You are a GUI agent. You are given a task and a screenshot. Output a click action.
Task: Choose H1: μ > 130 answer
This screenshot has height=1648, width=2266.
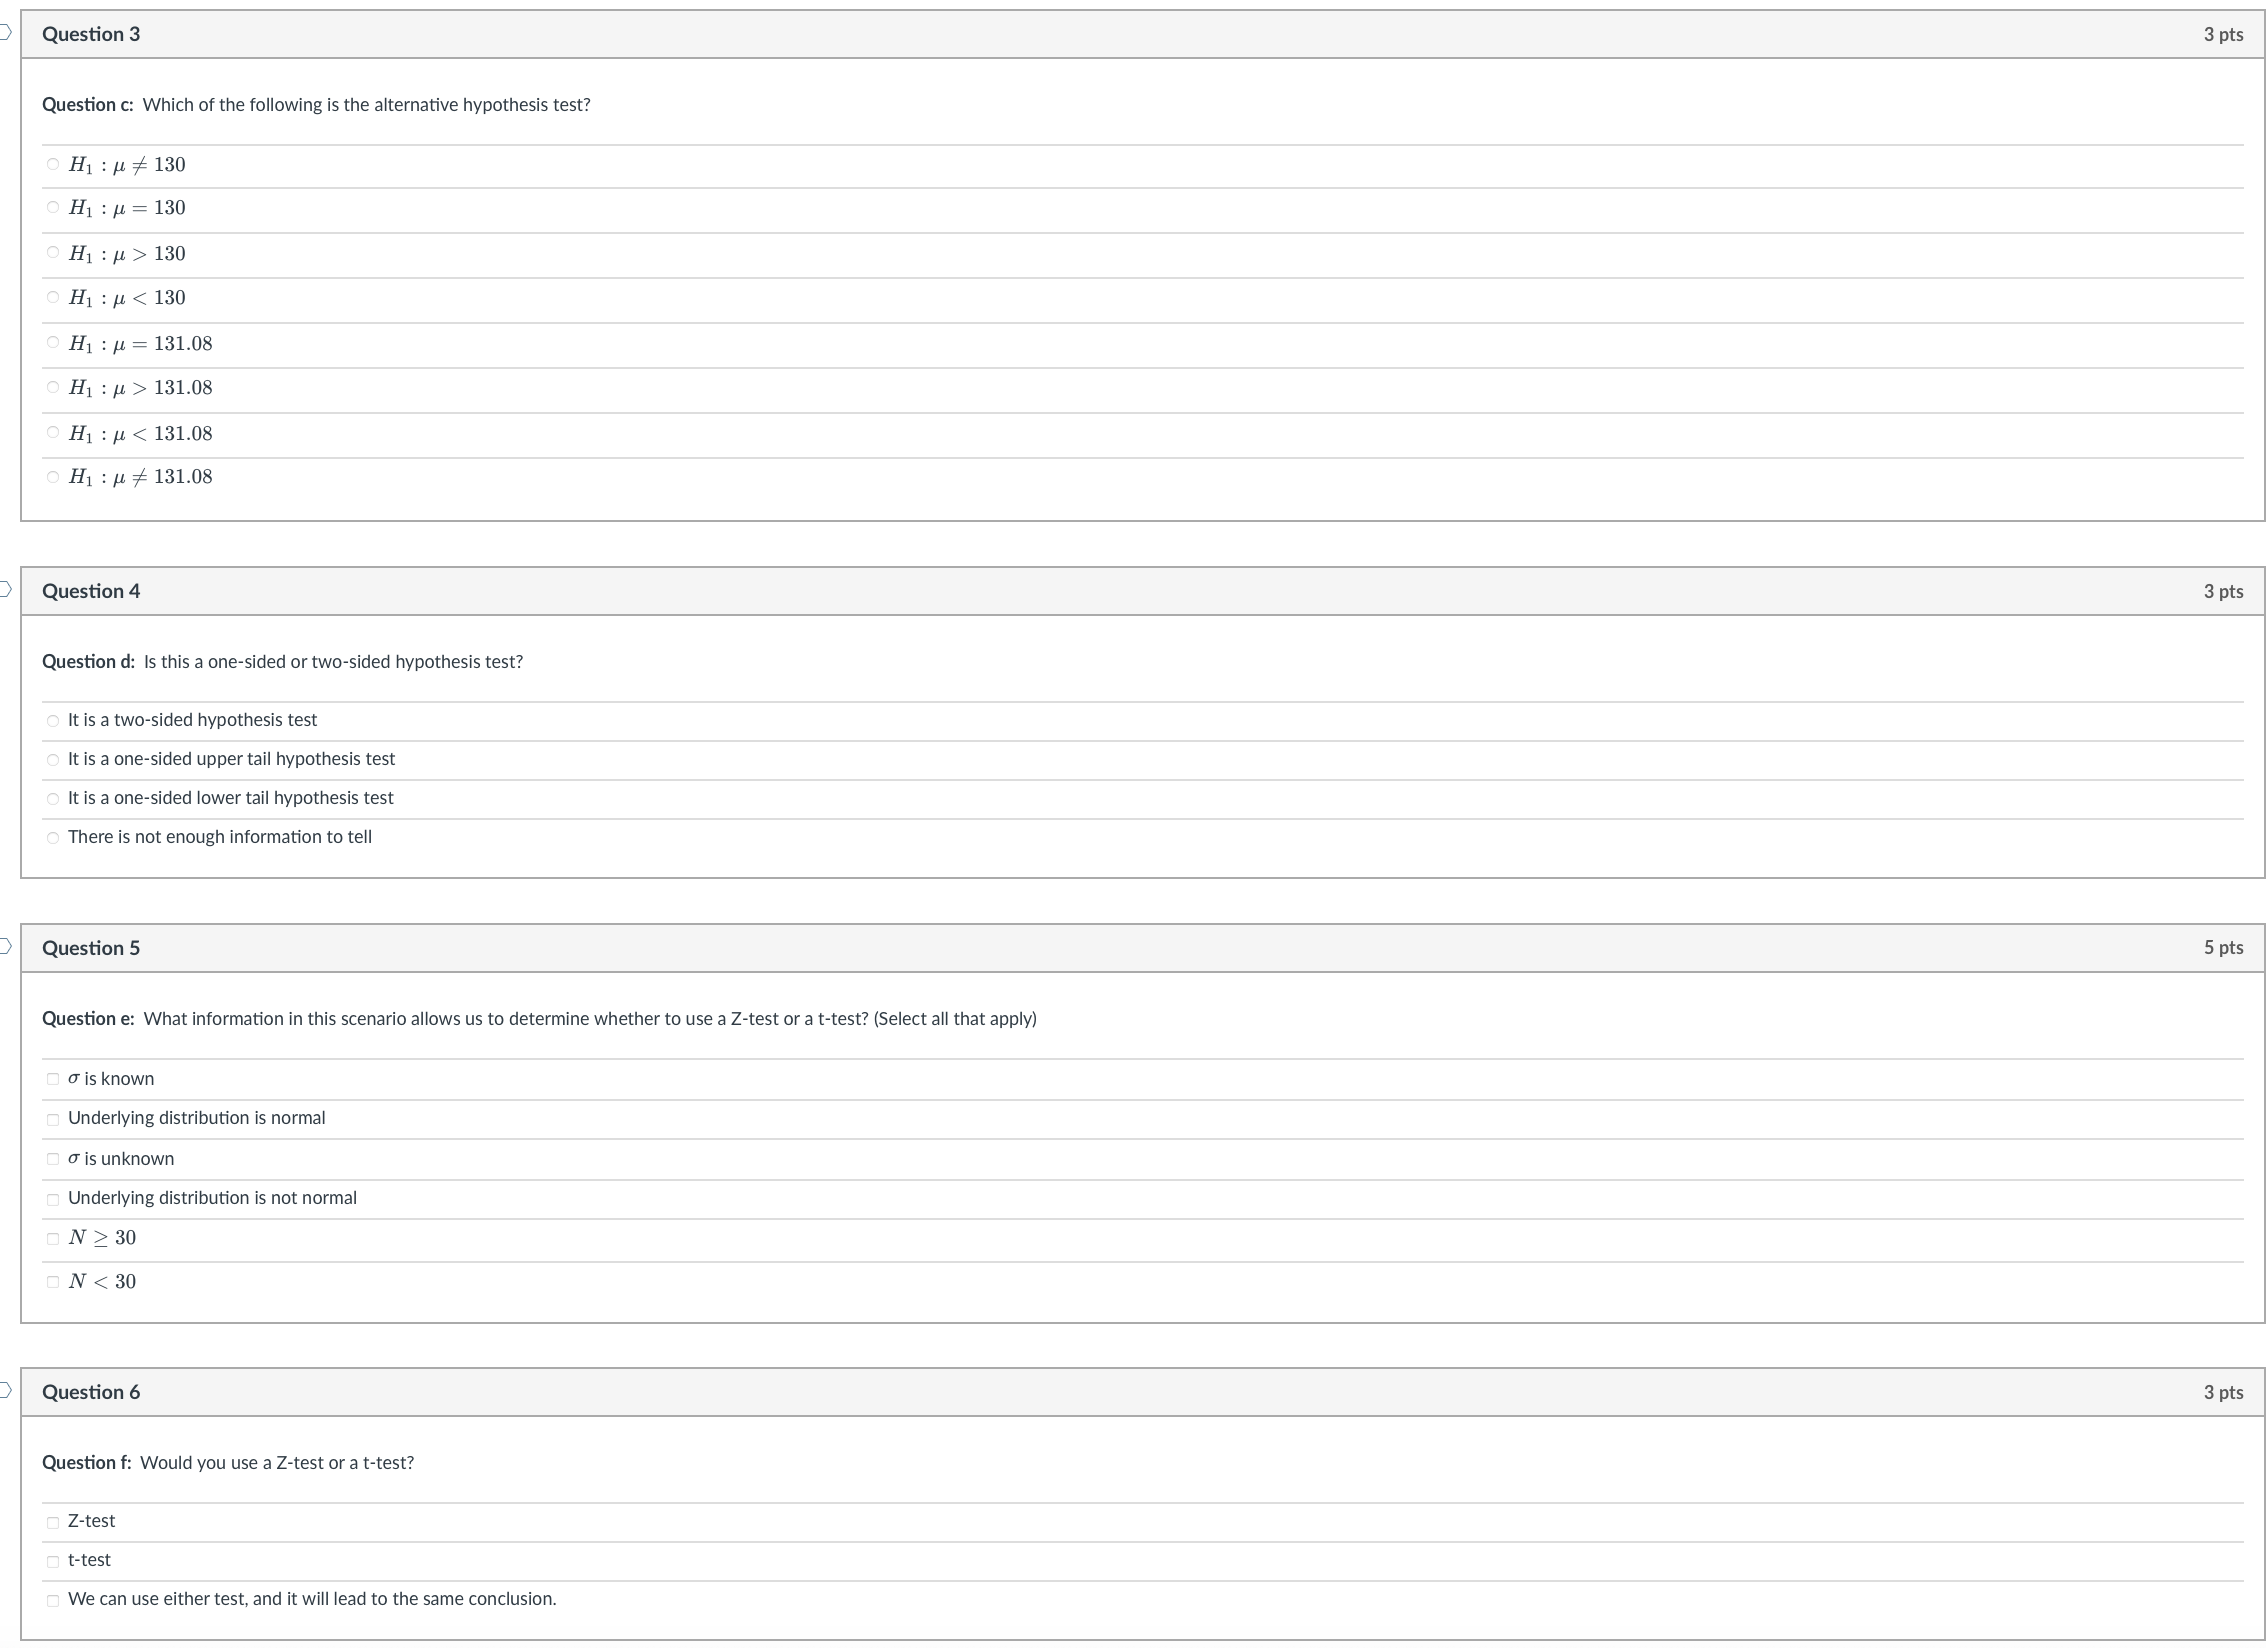coord(53,253)
